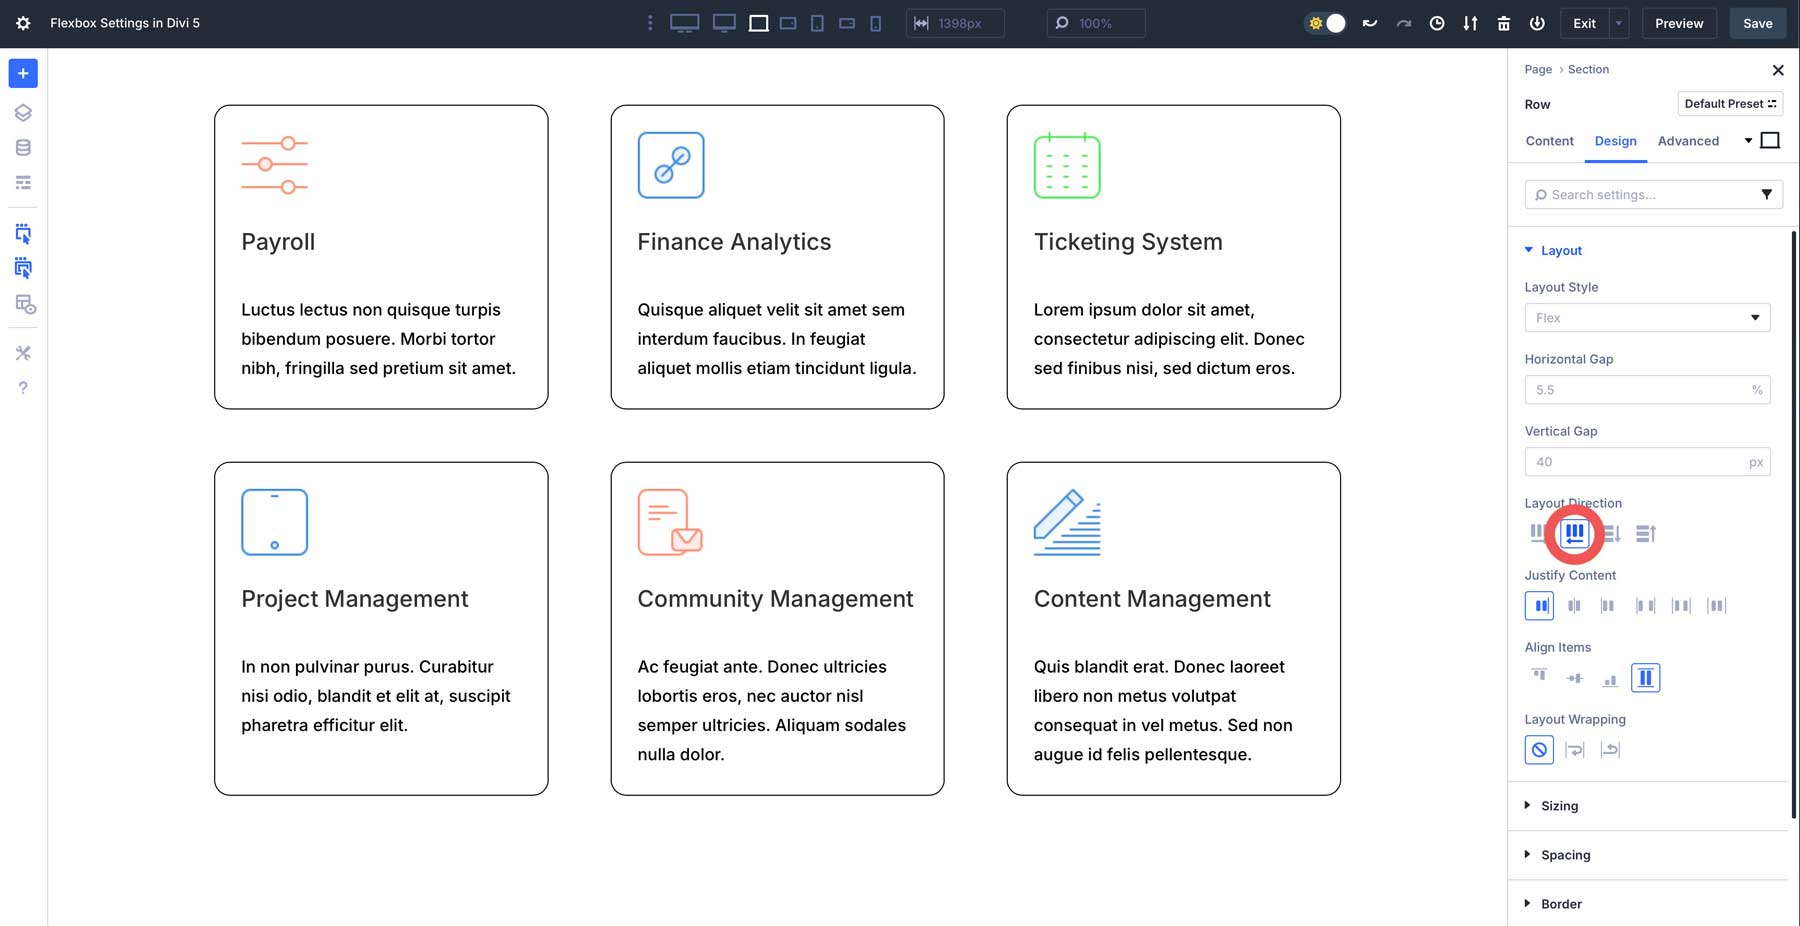Select column direction option under Layout Direction
Screen dimensions: 1800x926
[1611, 534]
